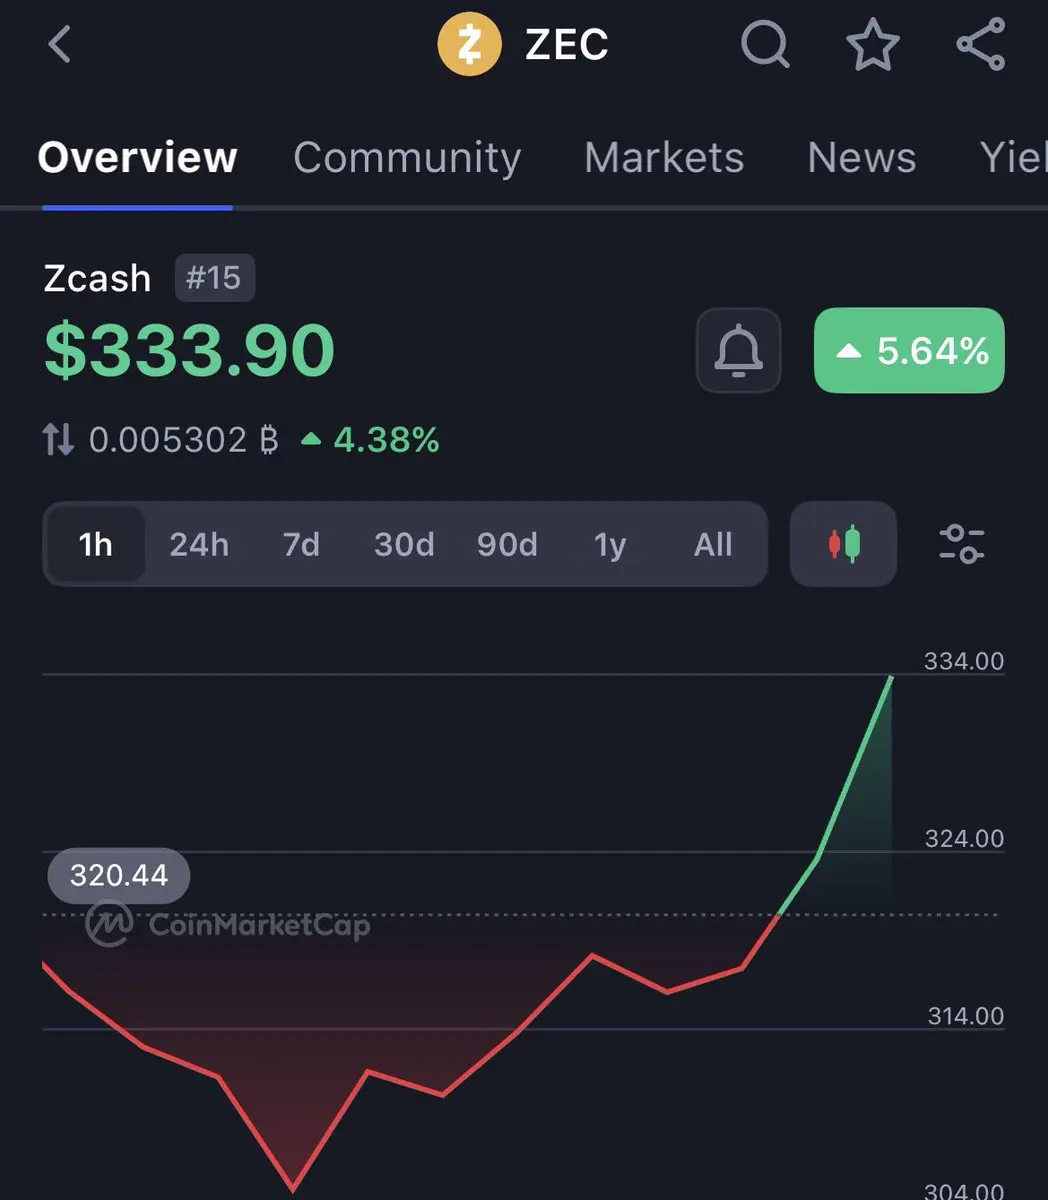Share ZEC page with share icon
The height and width of the screenshot is (1200, 1048).
[x=981, y=45]
